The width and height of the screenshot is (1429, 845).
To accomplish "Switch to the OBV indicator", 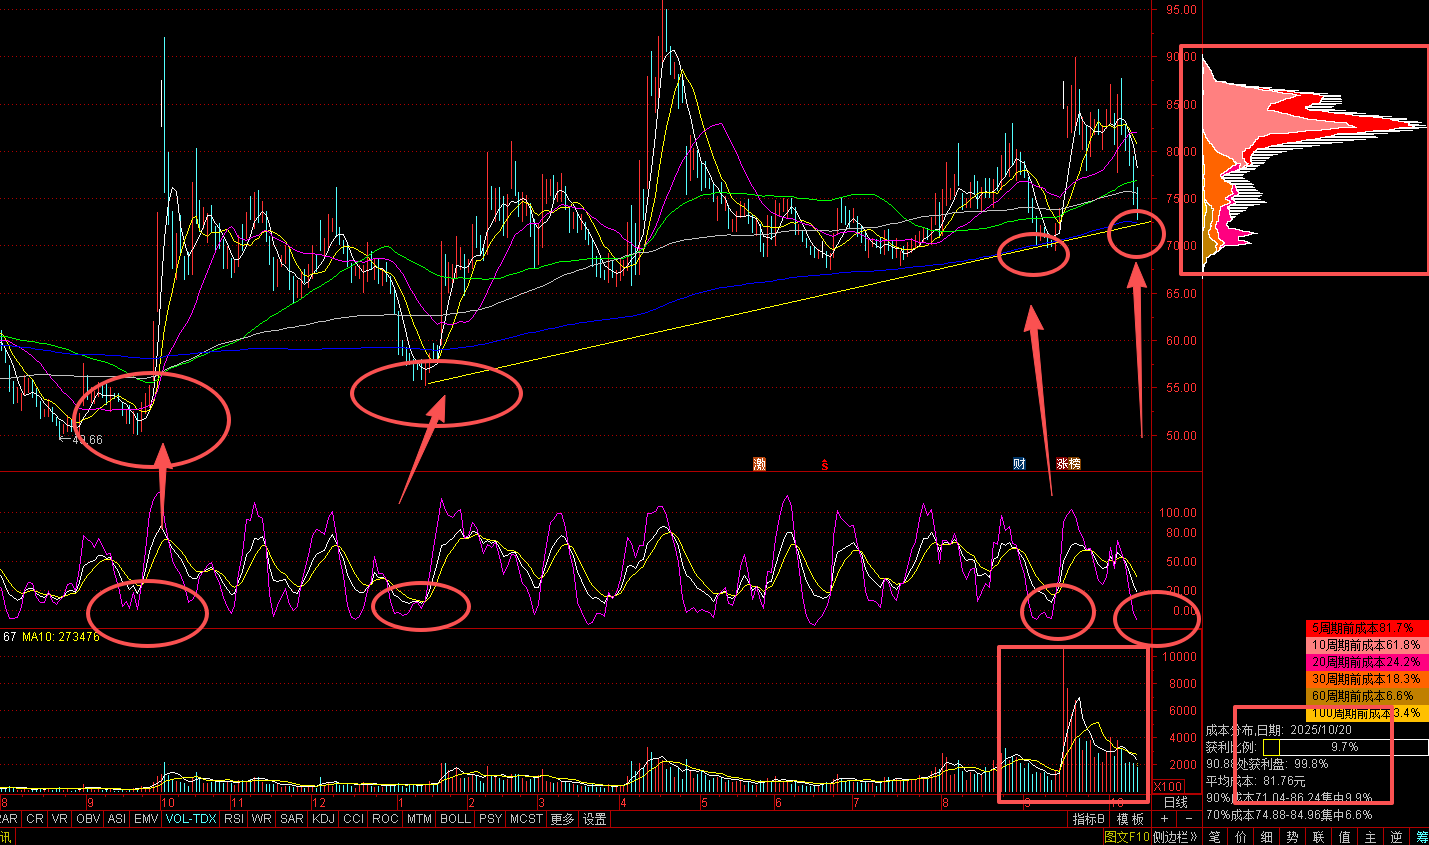I will click(88, 819).
